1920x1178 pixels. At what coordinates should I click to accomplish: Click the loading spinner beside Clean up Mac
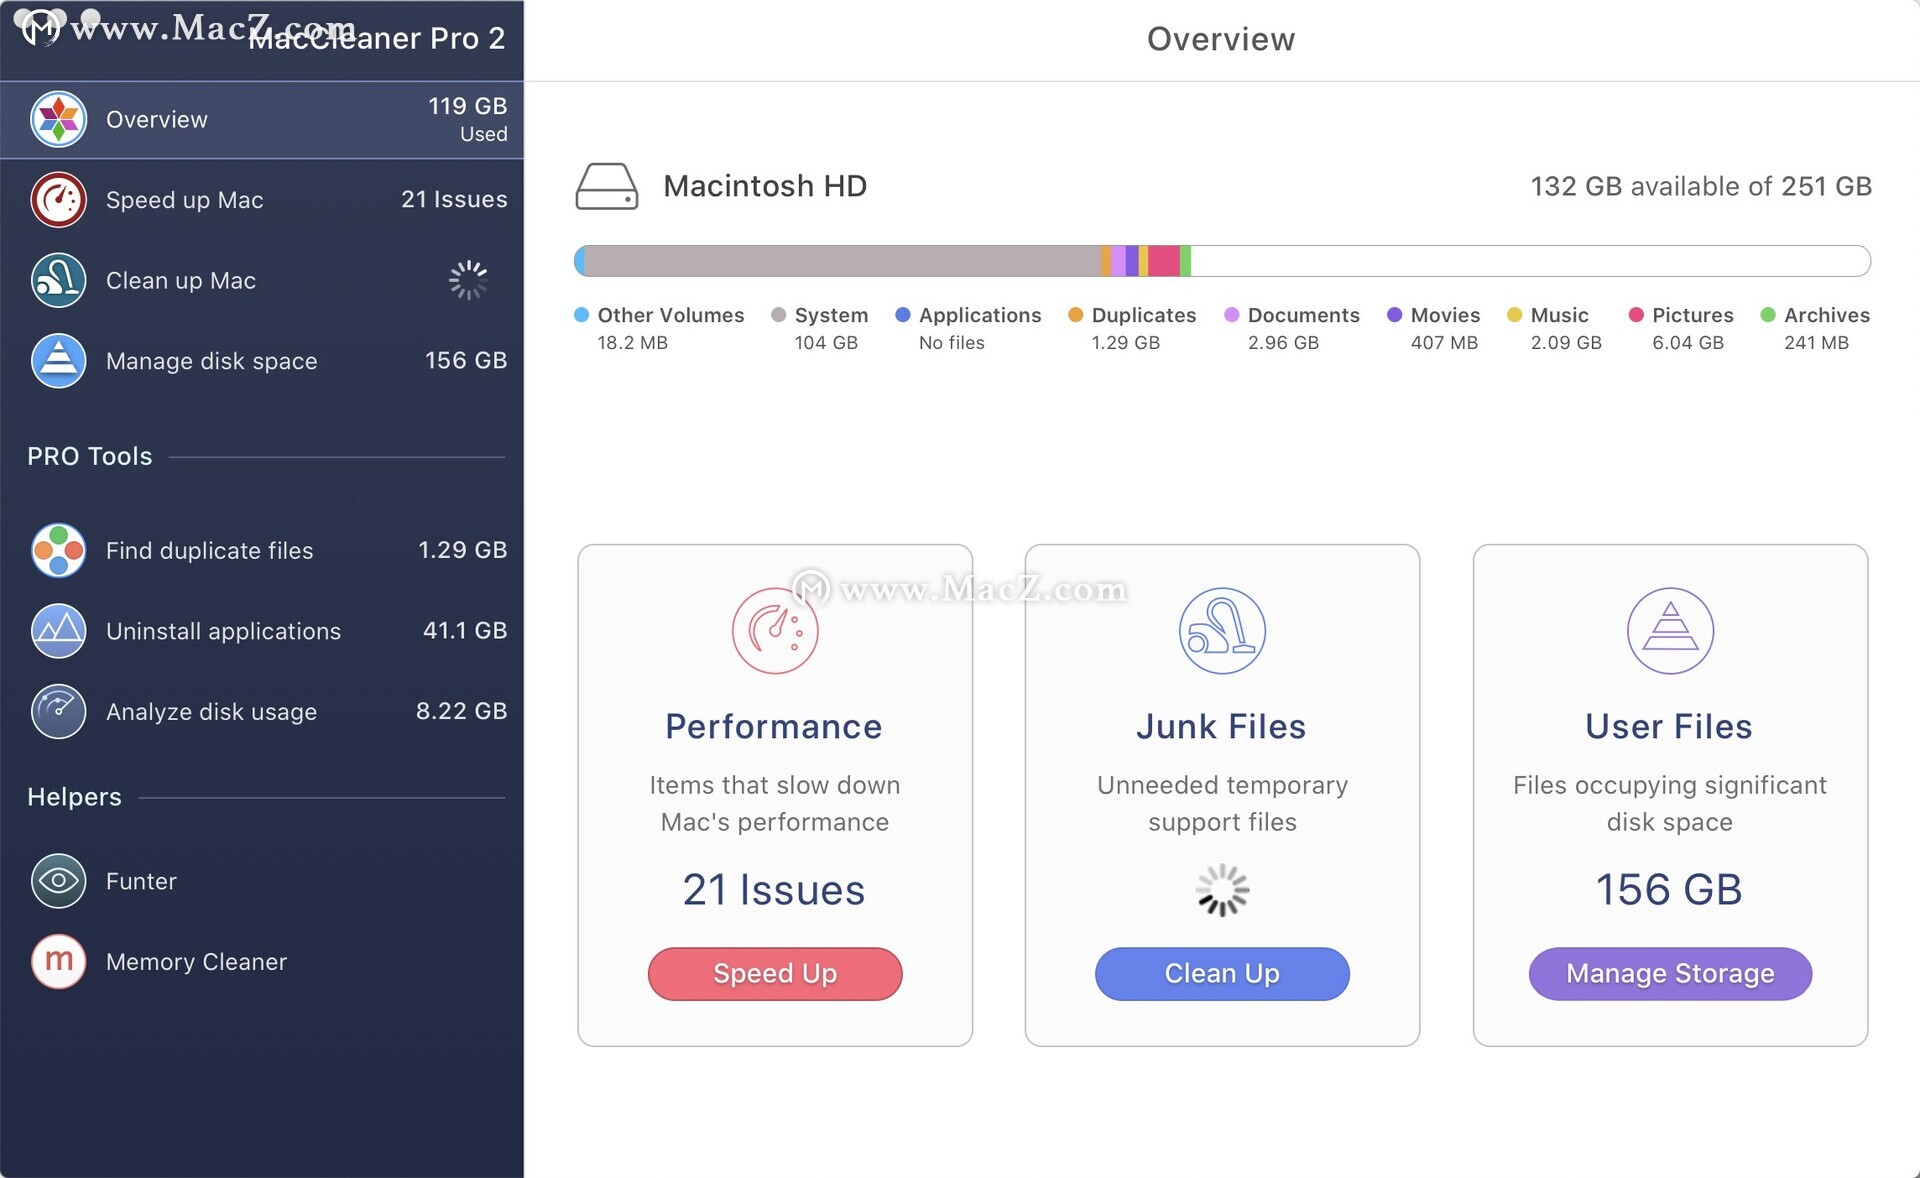(x=468, y=280)
